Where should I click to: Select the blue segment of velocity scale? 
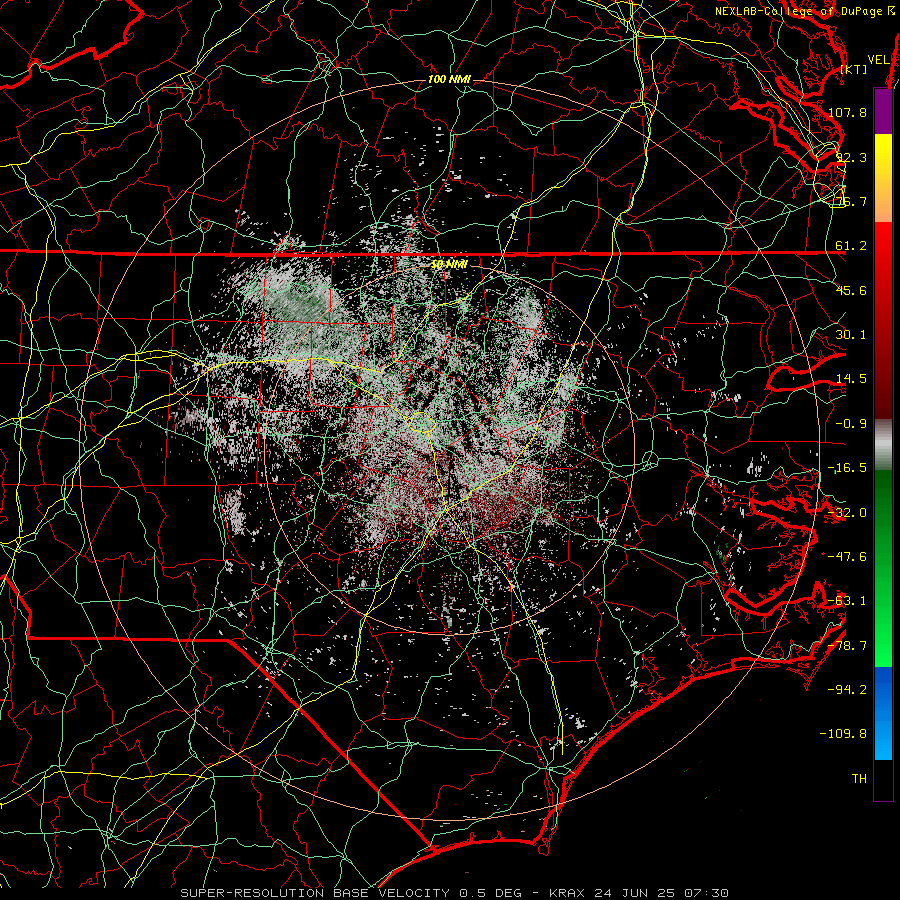883,713
